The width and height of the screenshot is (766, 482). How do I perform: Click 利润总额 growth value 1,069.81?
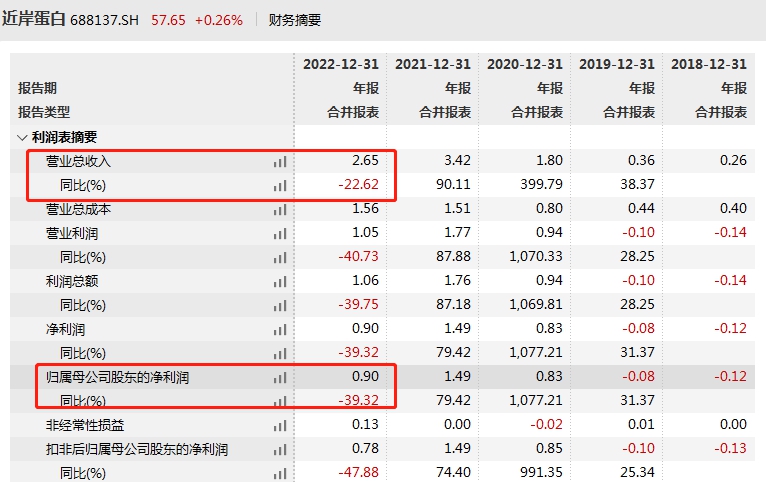pos(536,304)
